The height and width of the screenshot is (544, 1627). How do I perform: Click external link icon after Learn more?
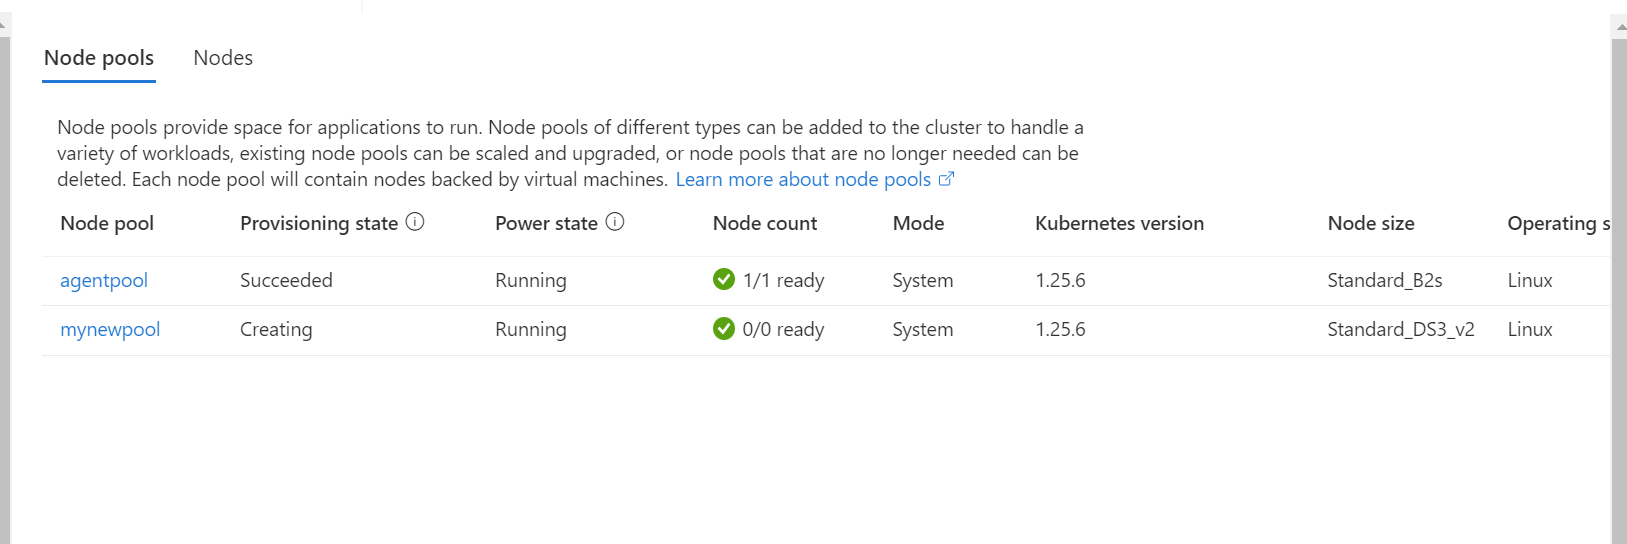click(946, 179)
